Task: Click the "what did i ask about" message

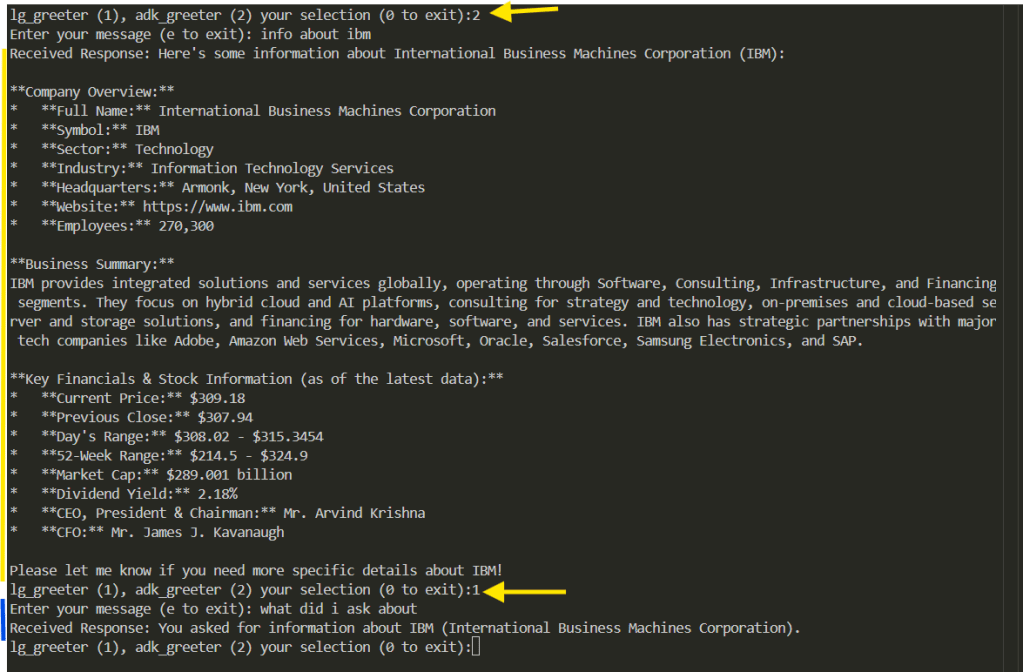Action: click(x=338, y=610)
